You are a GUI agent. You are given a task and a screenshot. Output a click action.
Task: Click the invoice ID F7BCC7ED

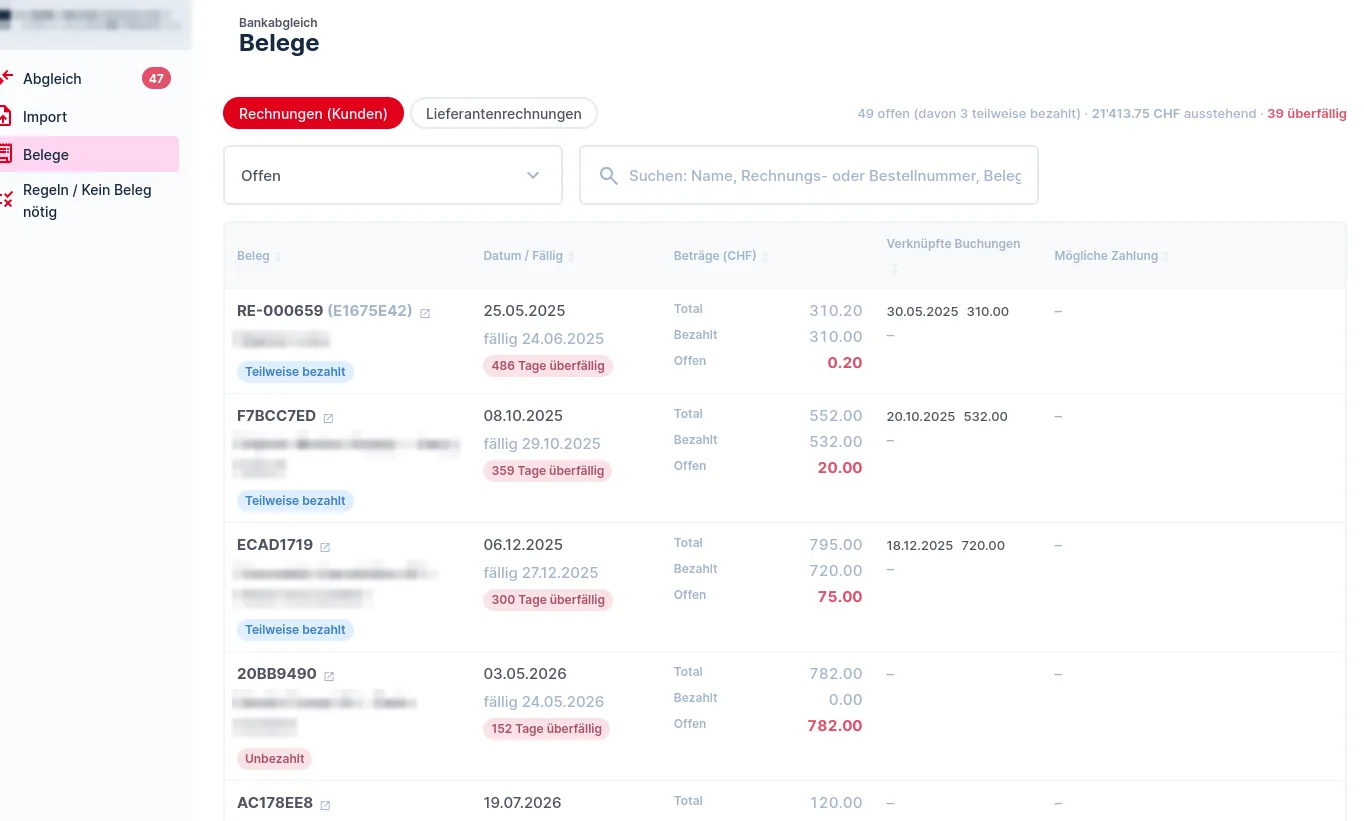[276, 416]
